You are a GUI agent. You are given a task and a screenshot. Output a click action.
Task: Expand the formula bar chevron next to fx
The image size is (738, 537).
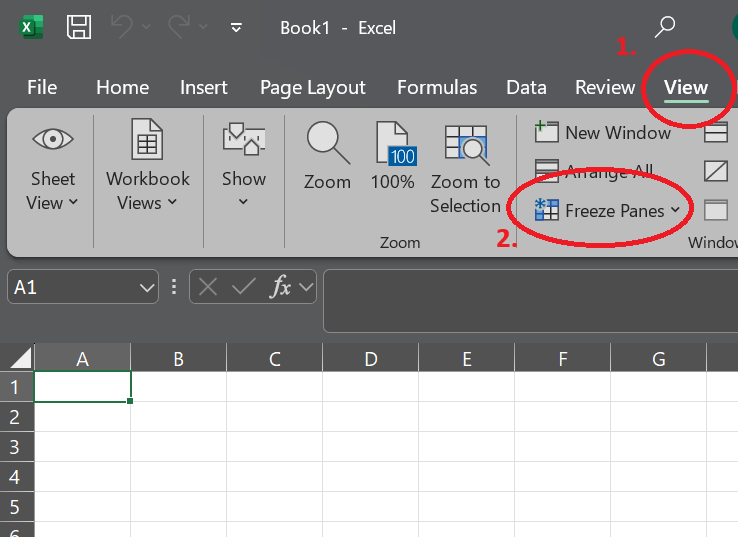[306, 287]
